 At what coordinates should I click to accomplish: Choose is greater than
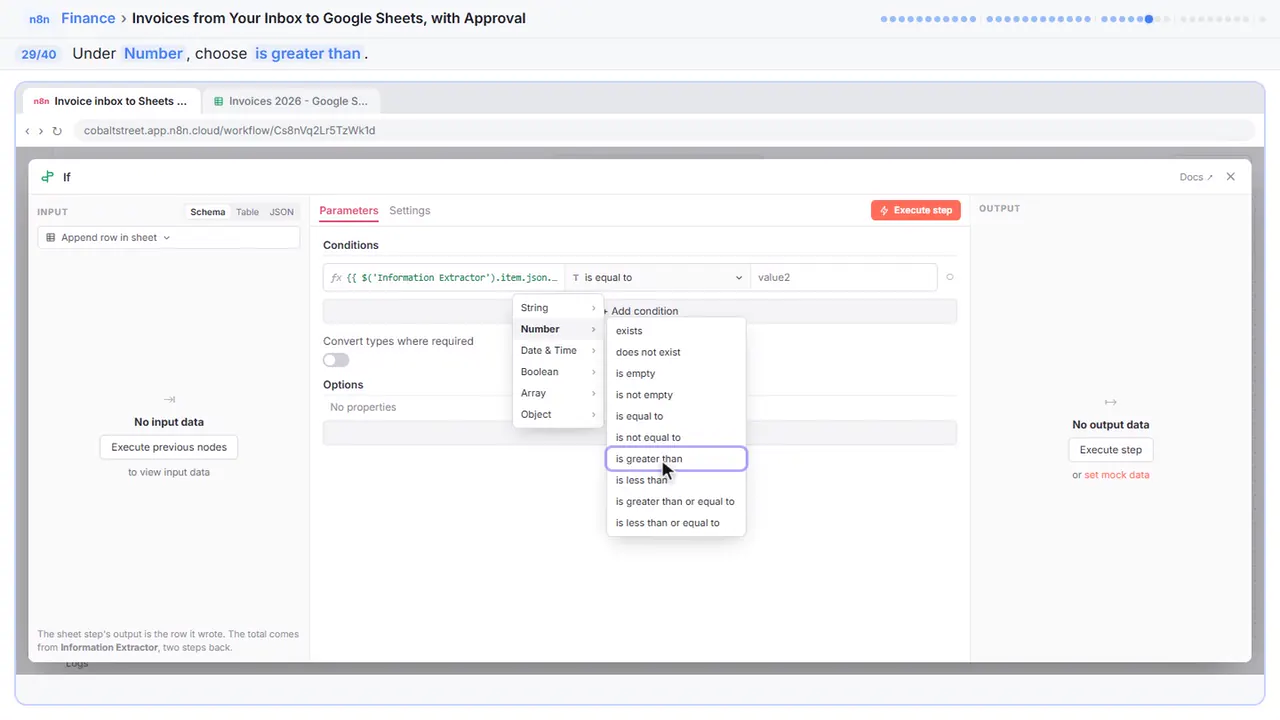pos(676,459)
